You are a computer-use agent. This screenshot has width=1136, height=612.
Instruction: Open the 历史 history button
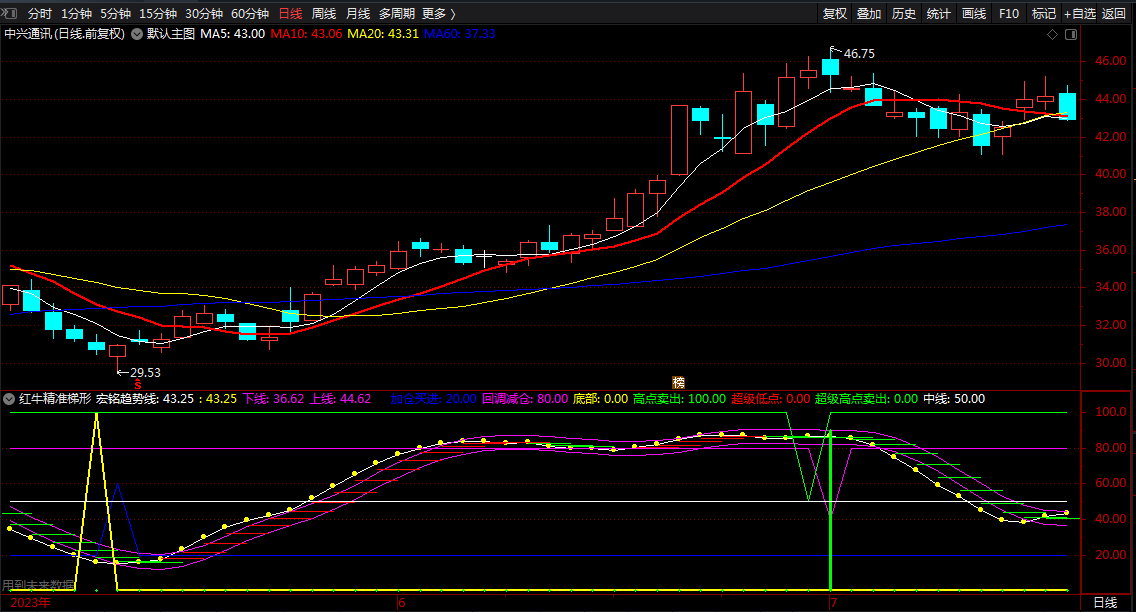[903, 14]
